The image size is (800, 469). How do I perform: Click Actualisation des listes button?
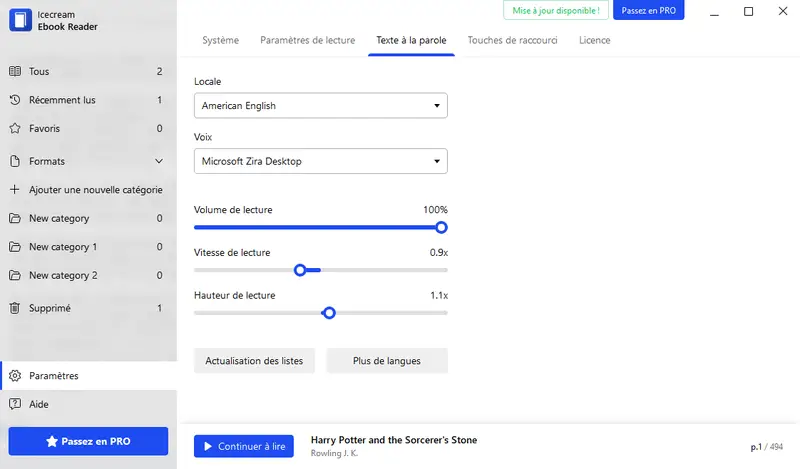tap(254, 361)
